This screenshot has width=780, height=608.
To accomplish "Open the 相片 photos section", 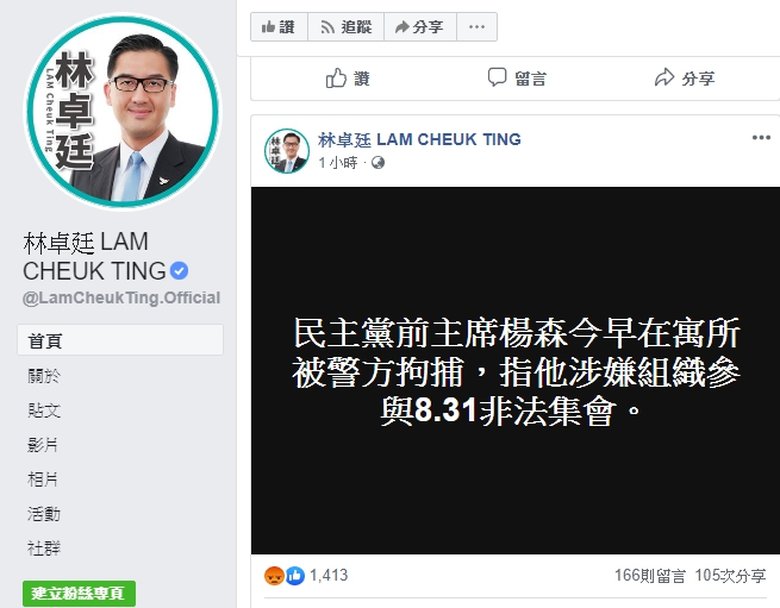I will (43, 479).
